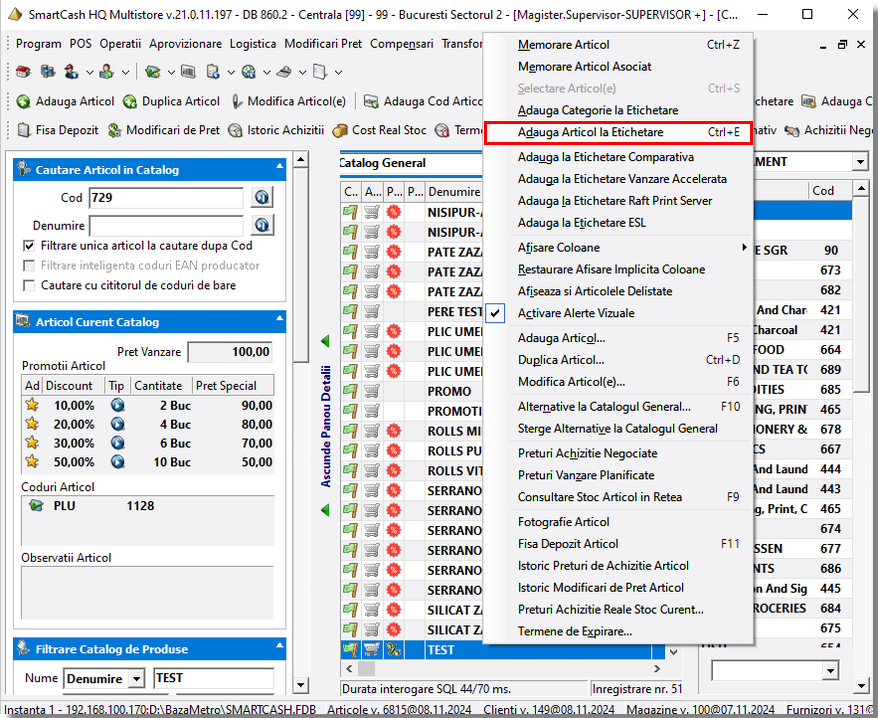Select Adauga la Etichetare ESL
The width and height of the screenshot is (878, 718).
coord(618,223)
